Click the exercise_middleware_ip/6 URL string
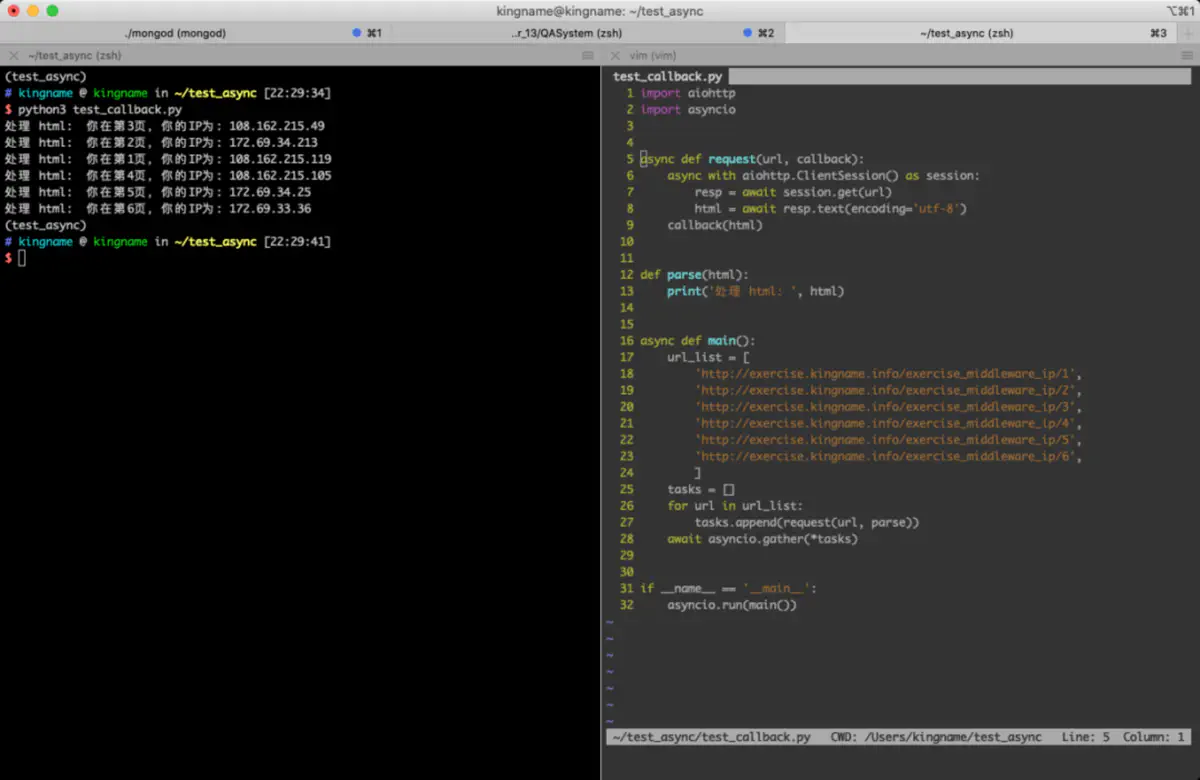Screen dimensions: 1200x780 (x=887, y=456)
